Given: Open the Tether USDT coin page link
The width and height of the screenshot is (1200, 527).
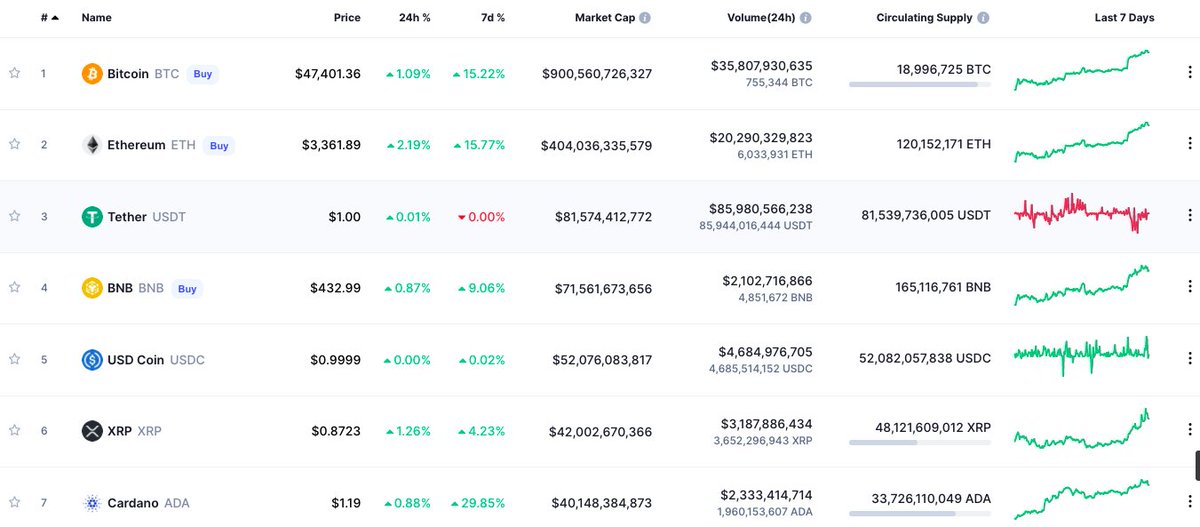Looking at the screenshot, I should pyautogui.click(x=146, y=217).
